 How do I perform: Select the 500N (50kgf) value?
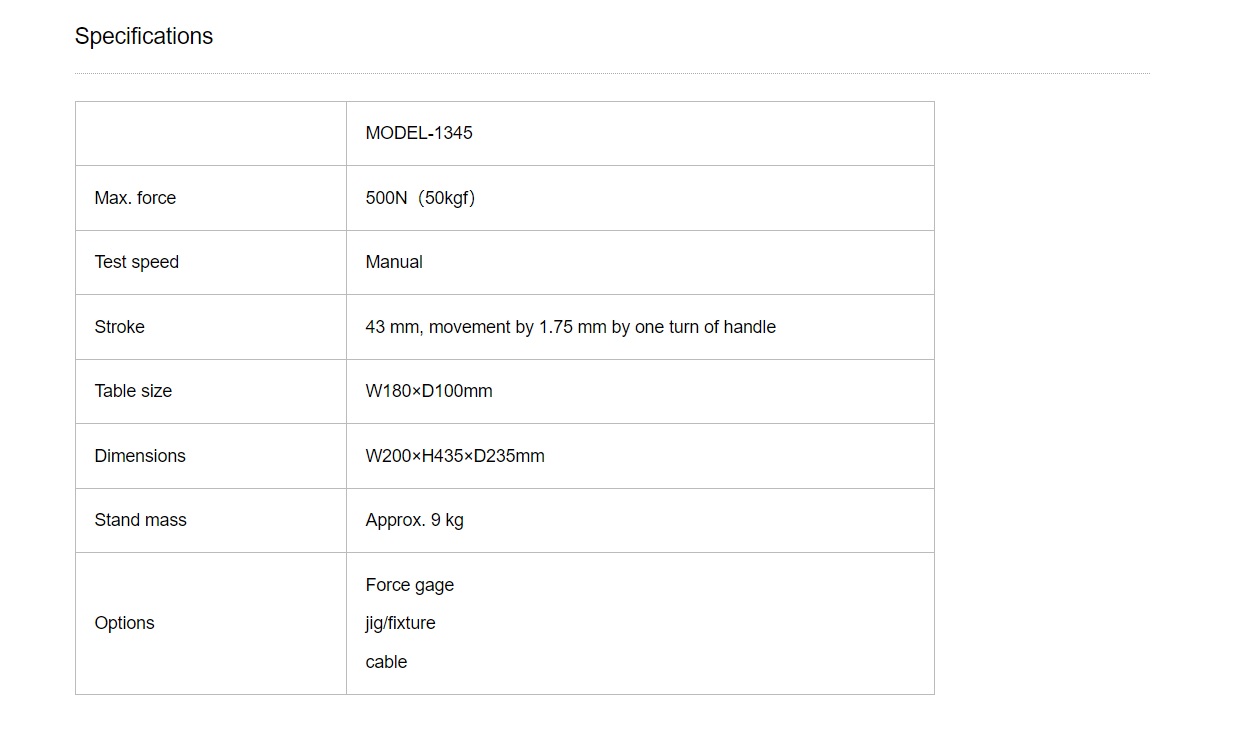tap(420, 198)
